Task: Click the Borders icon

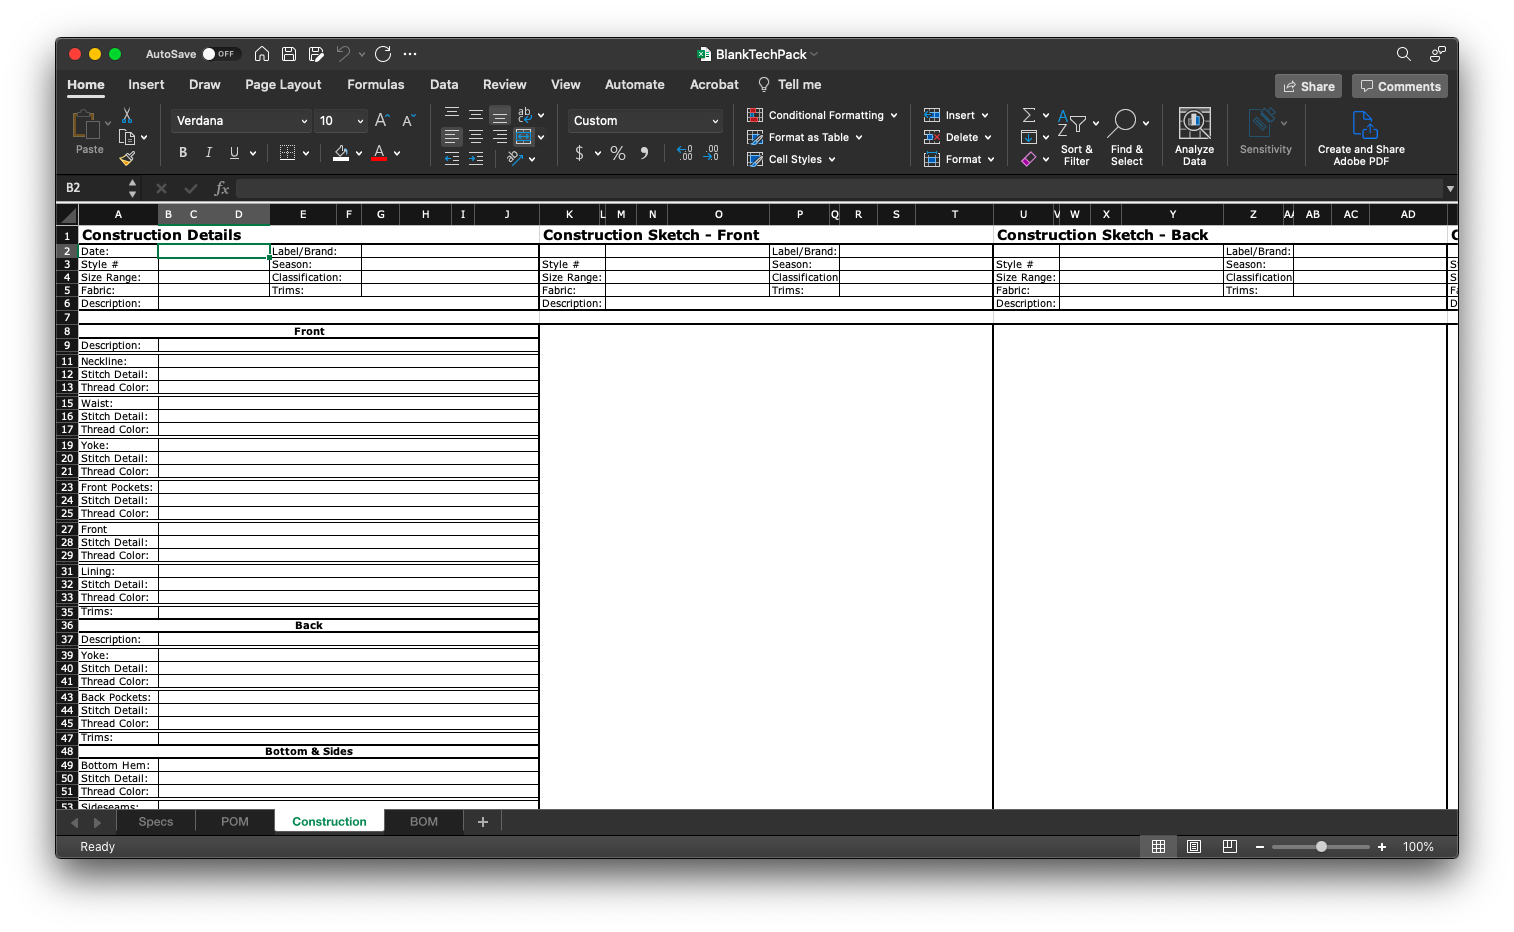Action: click(288, 153)
